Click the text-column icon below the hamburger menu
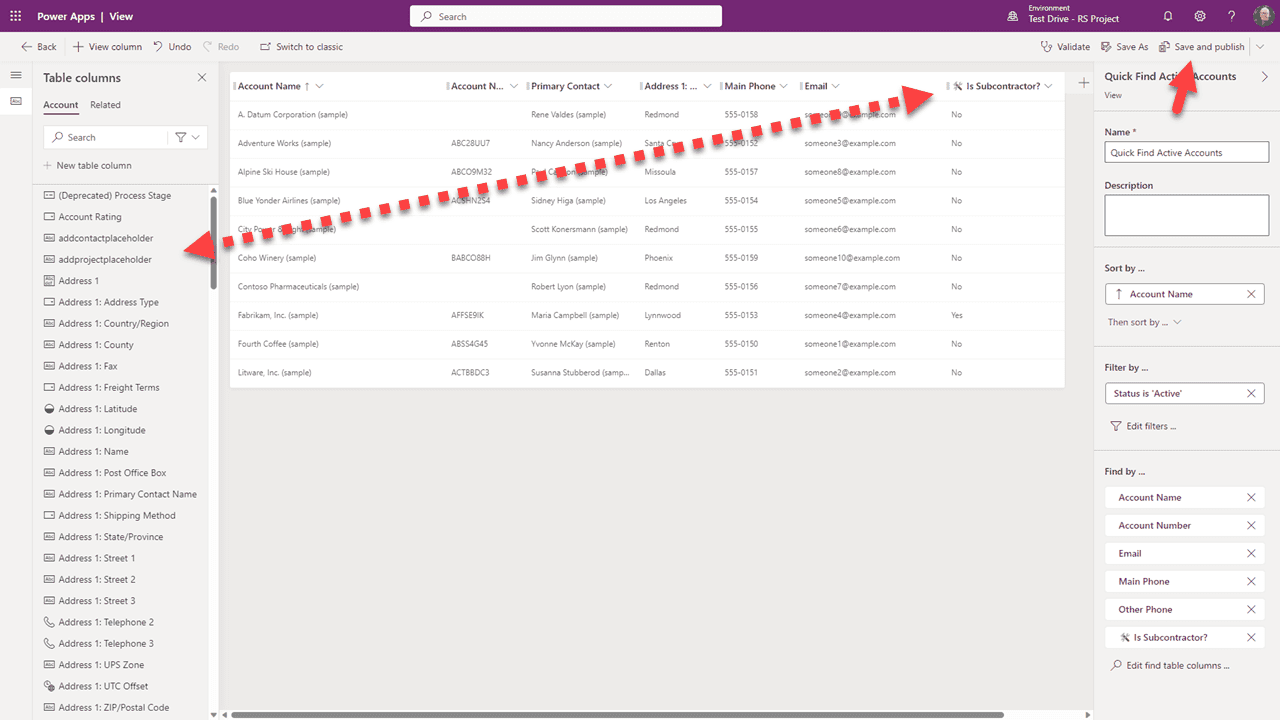The image size is (1280, 720). (x=15, y=101)
